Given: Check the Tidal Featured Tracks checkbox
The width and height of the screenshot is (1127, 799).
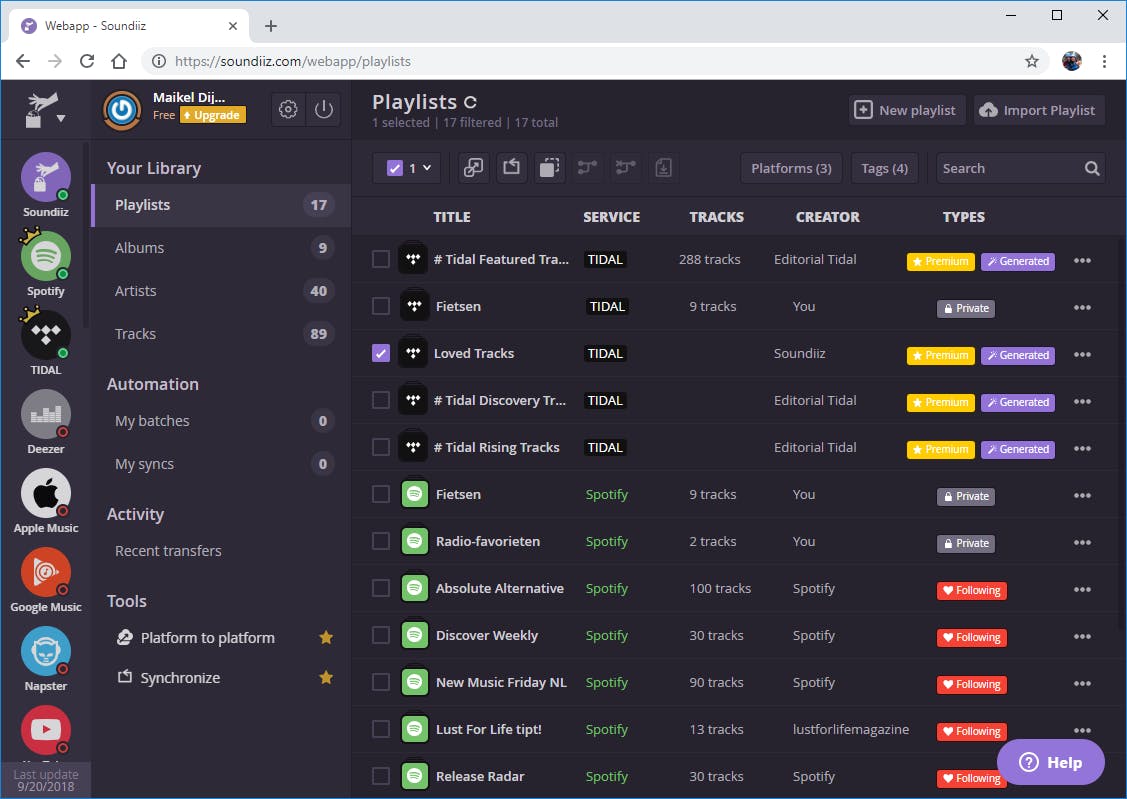Looking at the screenshot, I should click(x=381, y=259).
